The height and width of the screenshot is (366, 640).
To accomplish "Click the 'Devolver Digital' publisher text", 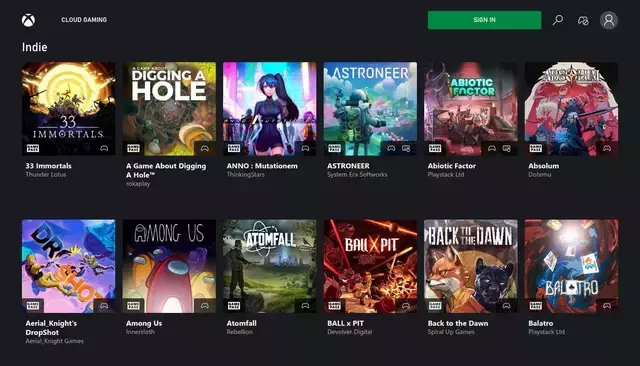I will tap(350, 332).
